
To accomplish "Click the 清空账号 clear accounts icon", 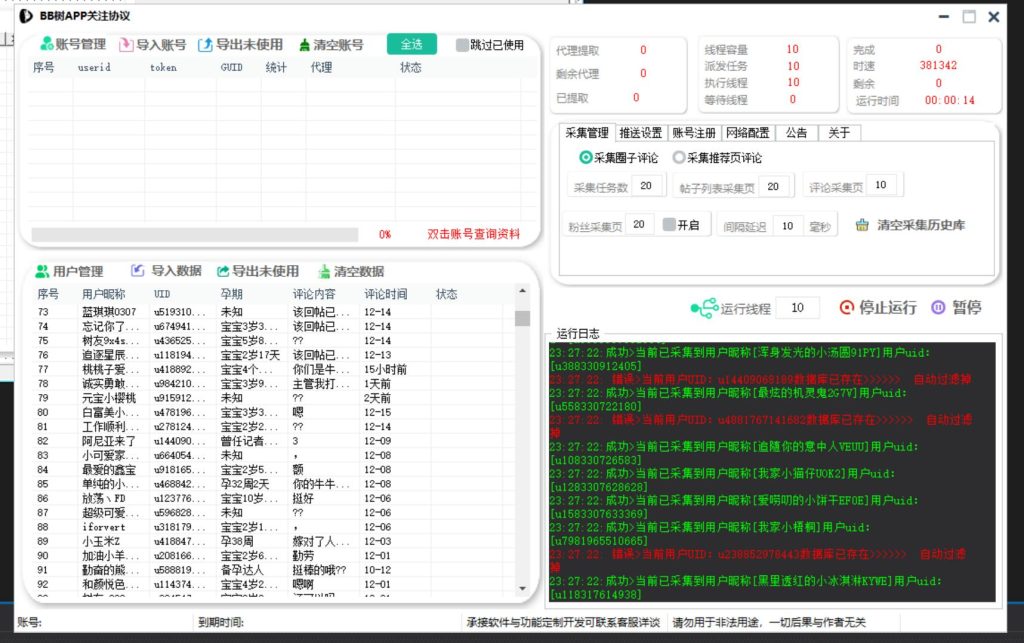I will point(305,45).
